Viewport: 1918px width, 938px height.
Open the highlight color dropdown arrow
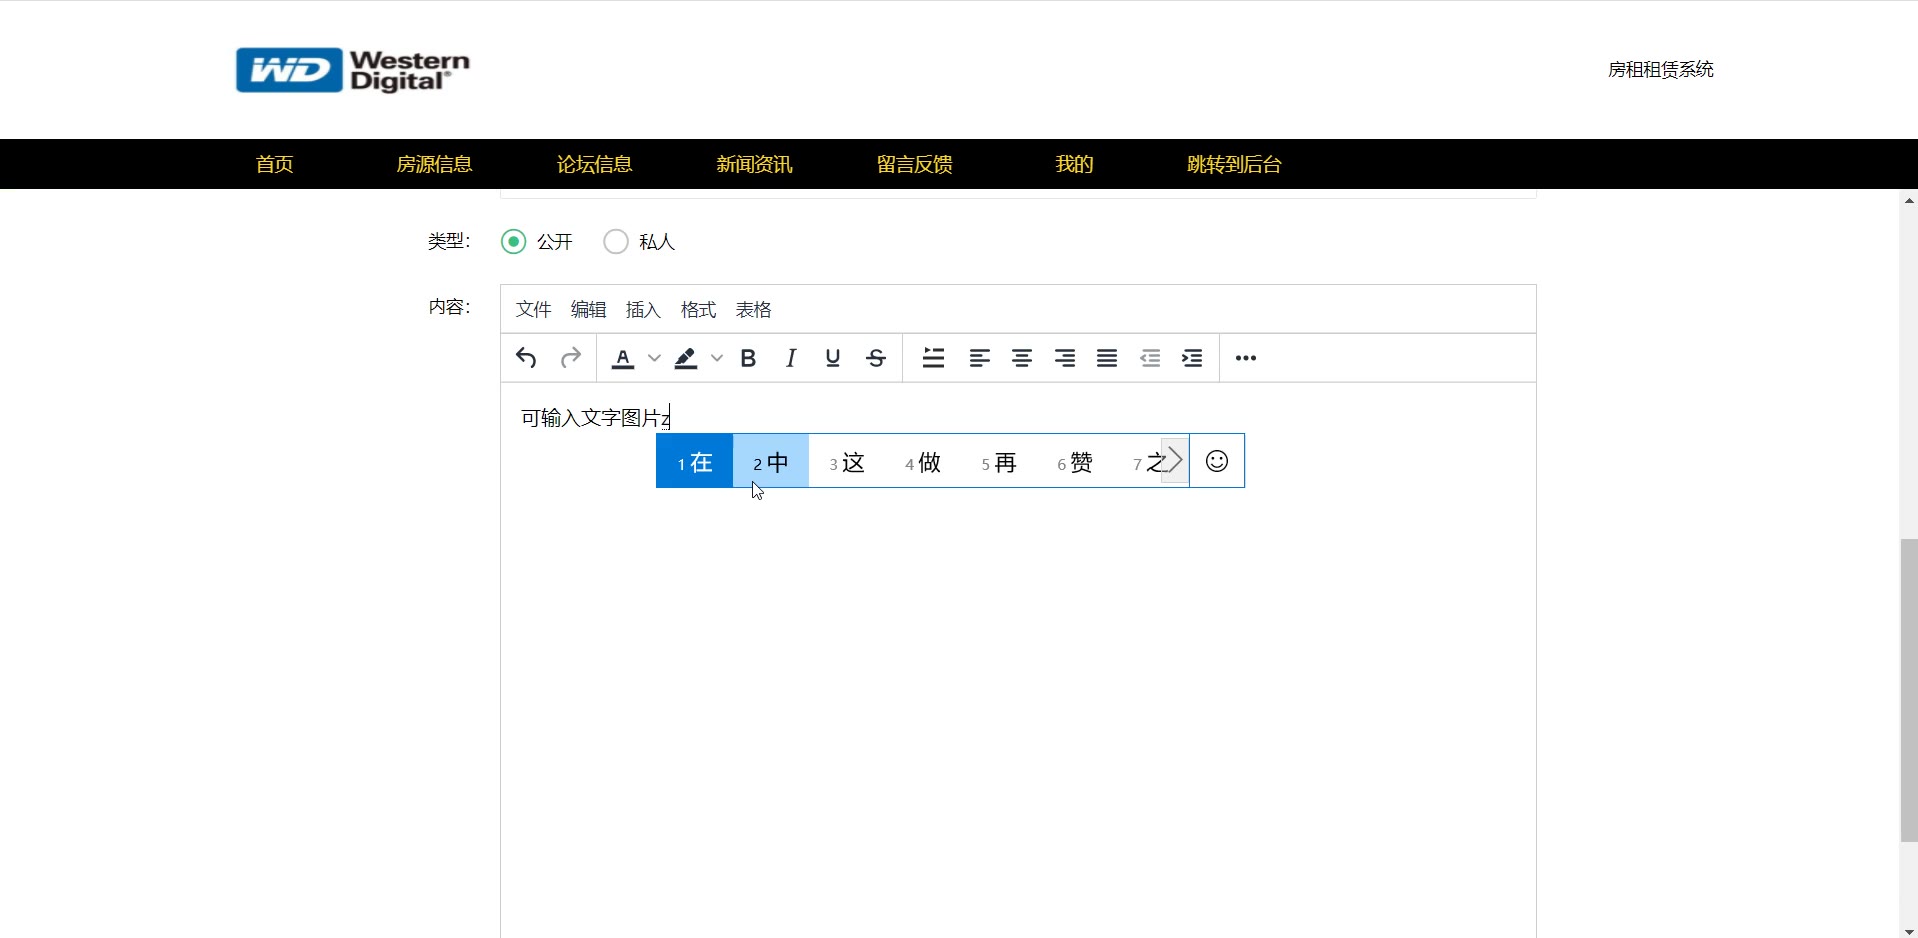[x=717, y=358]
